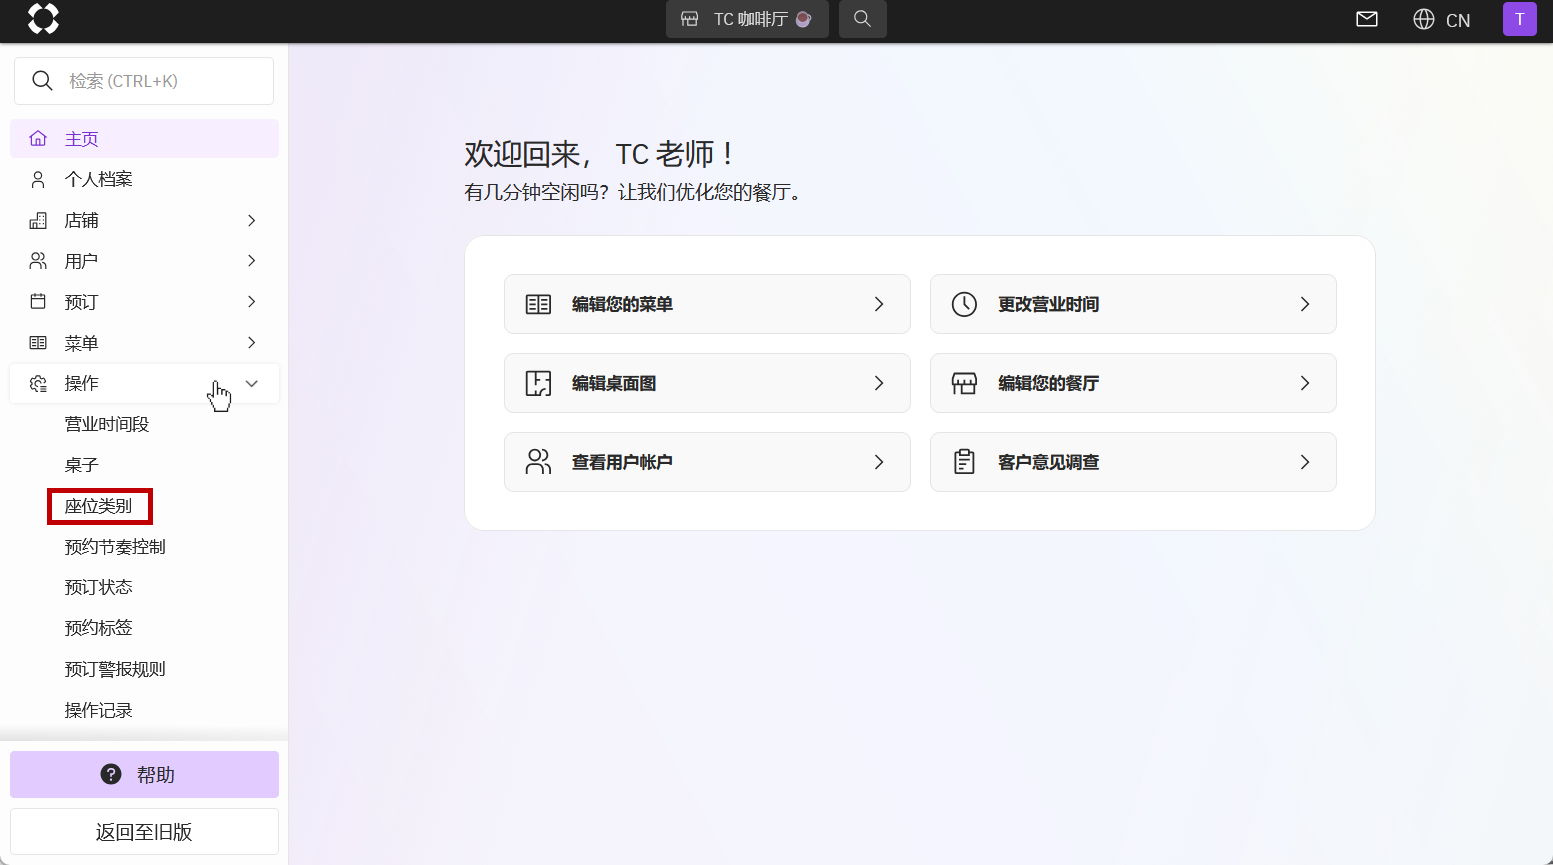The image size is (1553, 865).
Task: Go to 主页 in the sidebar
Action: [x=144, y=139]
